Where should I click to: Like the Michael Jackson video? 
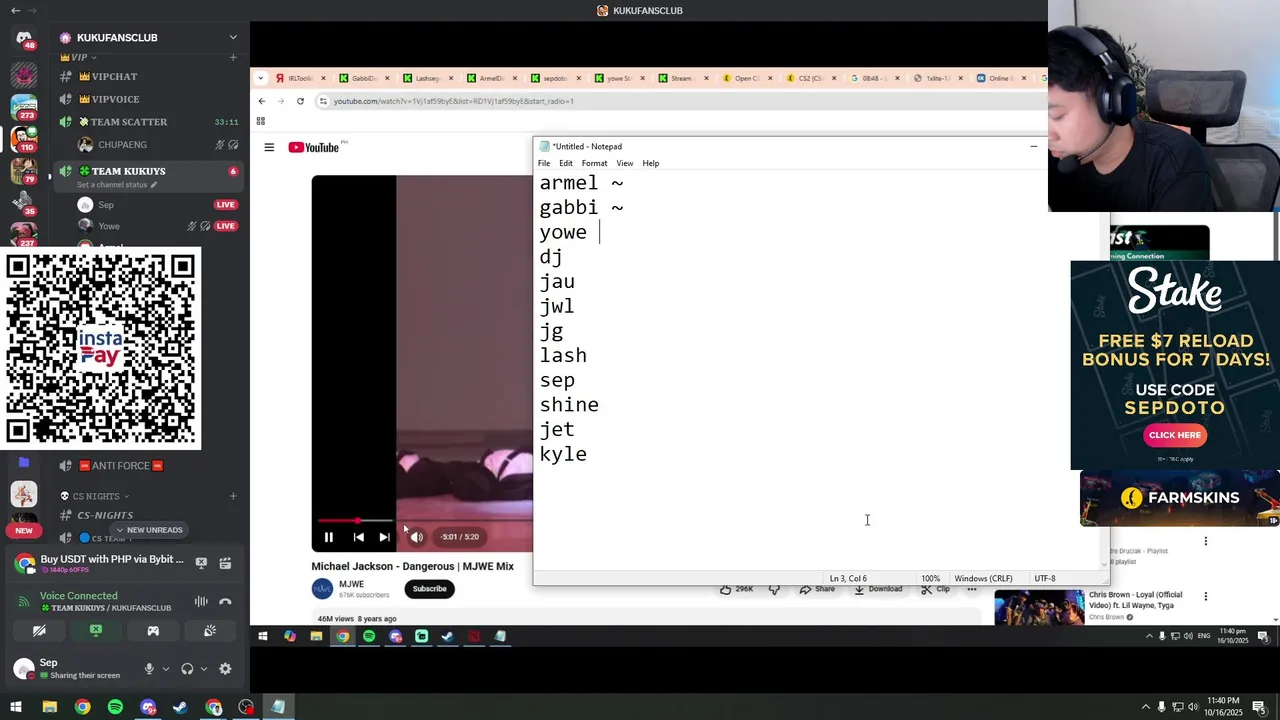(x=737, y=589)
